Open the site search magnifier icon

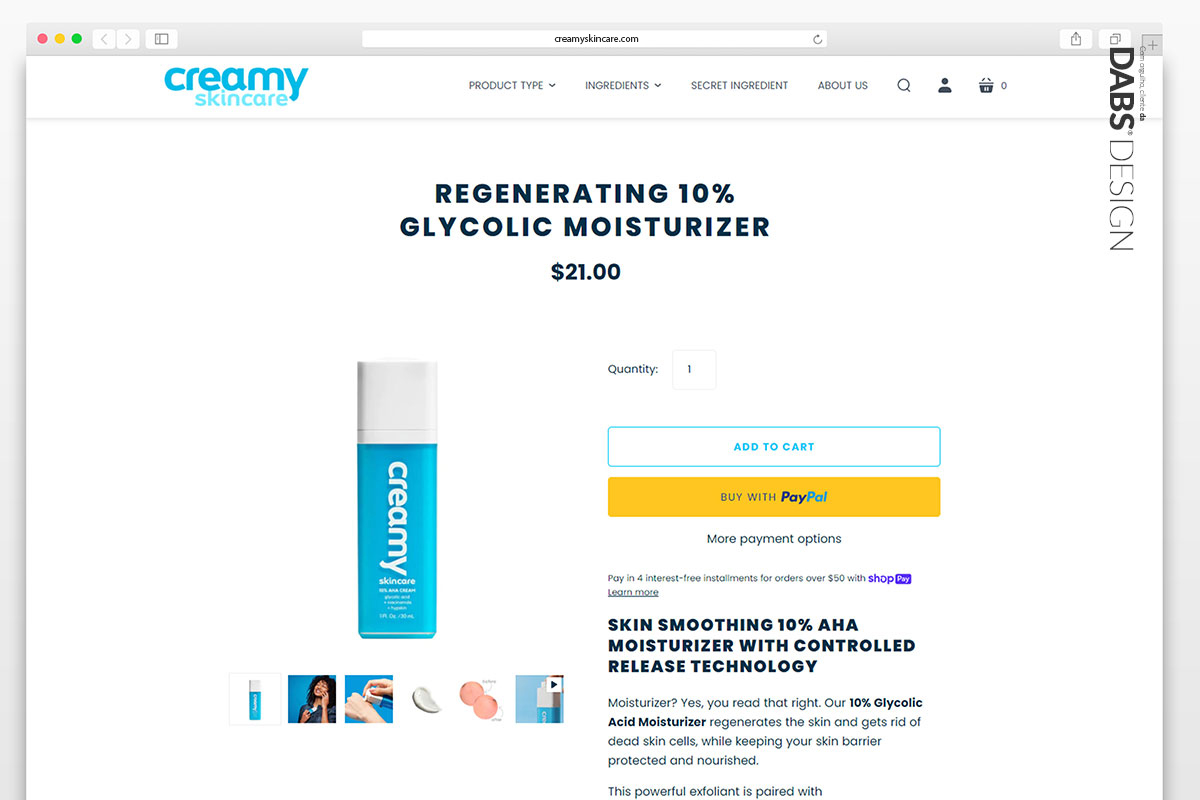pyautogui.click(x=904, y=86)
